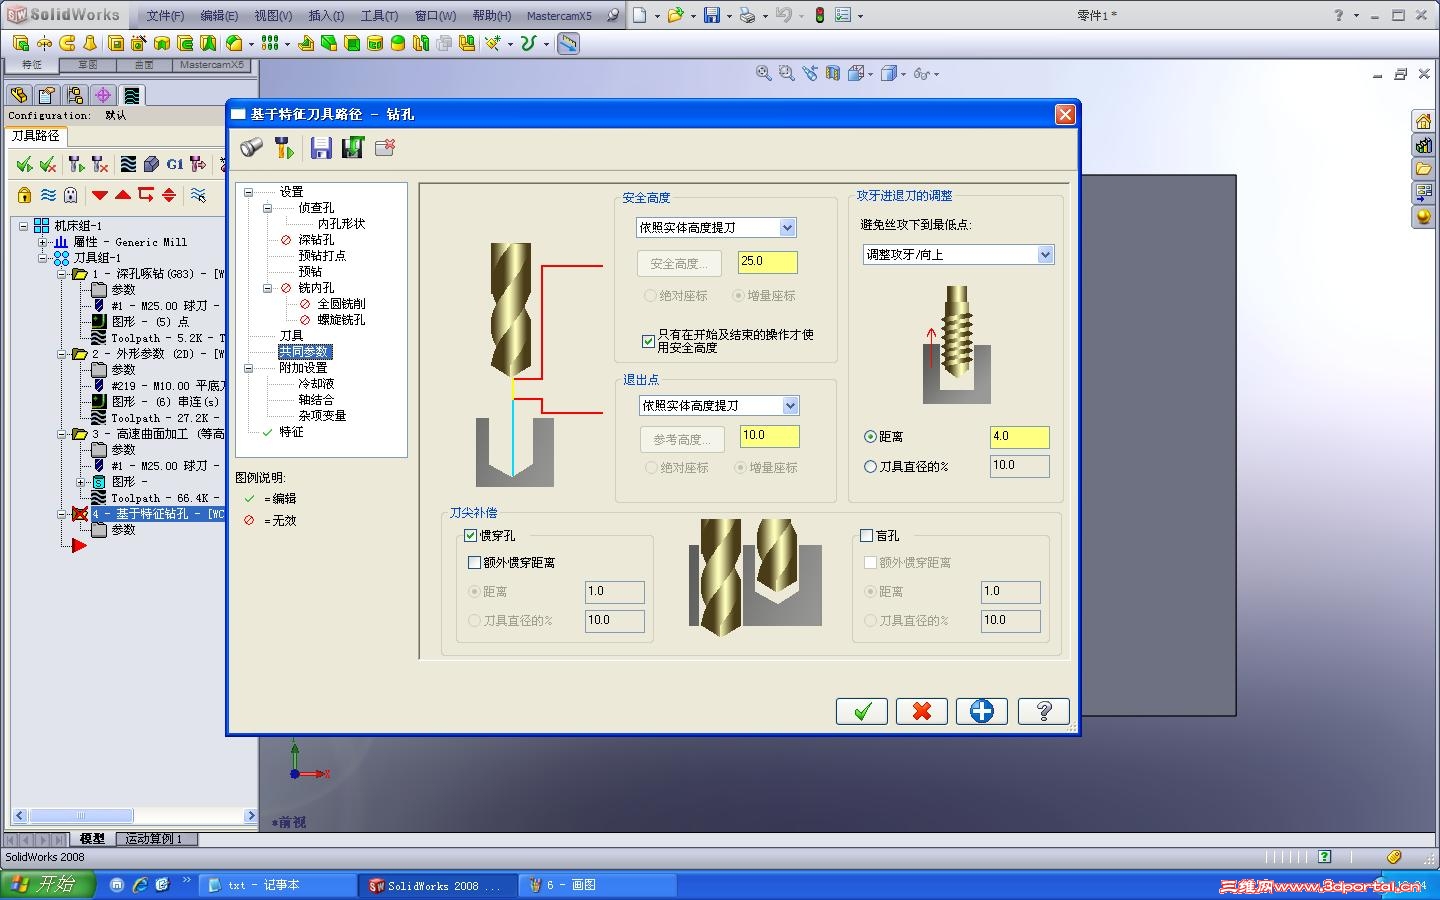
Task: Collapse the 附加设置 tree node
Action: 249,368
